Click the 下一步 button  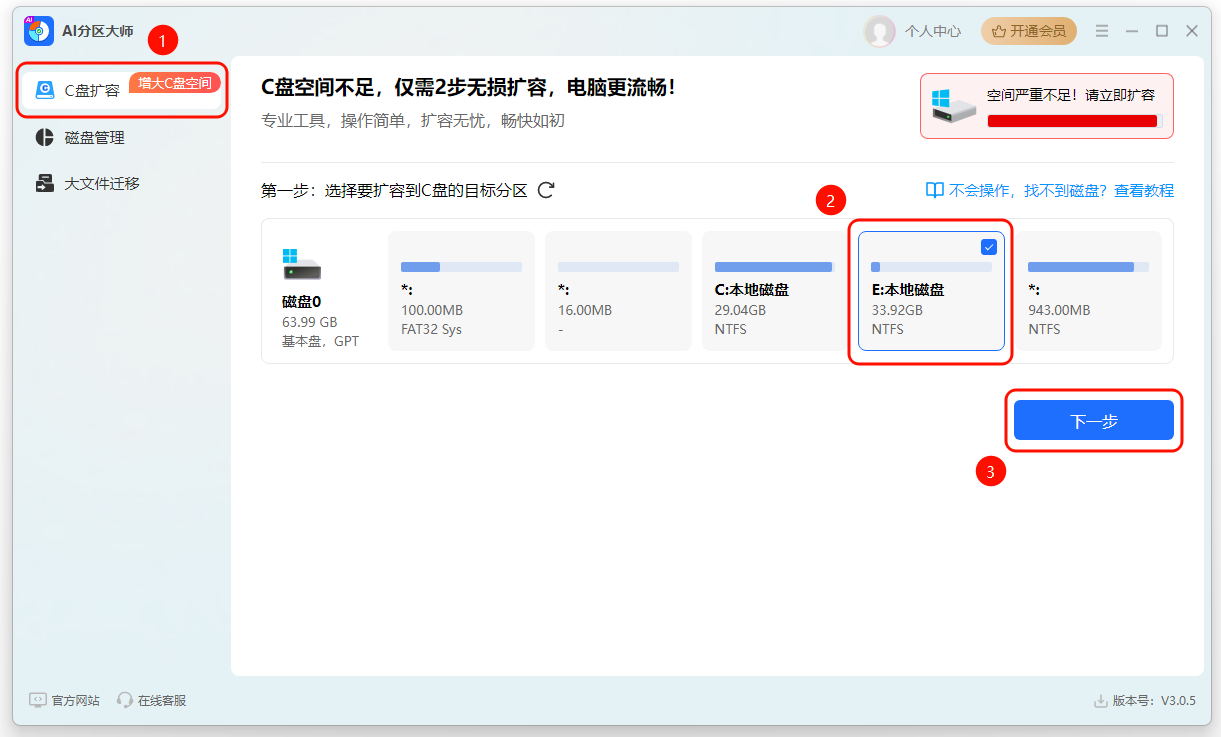(1093, 421)
